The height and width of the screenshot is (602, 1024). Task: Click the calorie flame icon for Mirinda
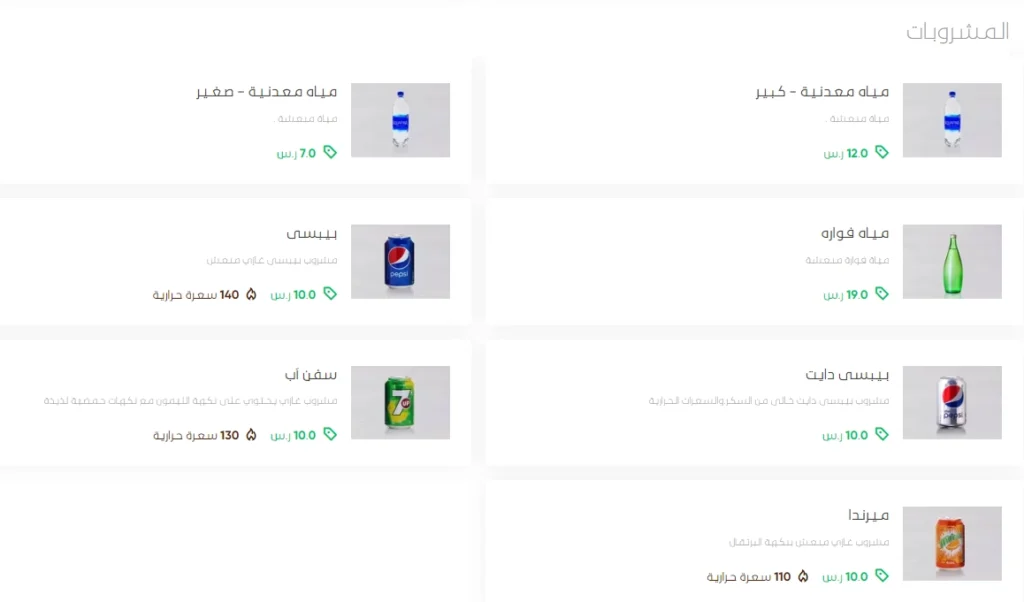803,576
